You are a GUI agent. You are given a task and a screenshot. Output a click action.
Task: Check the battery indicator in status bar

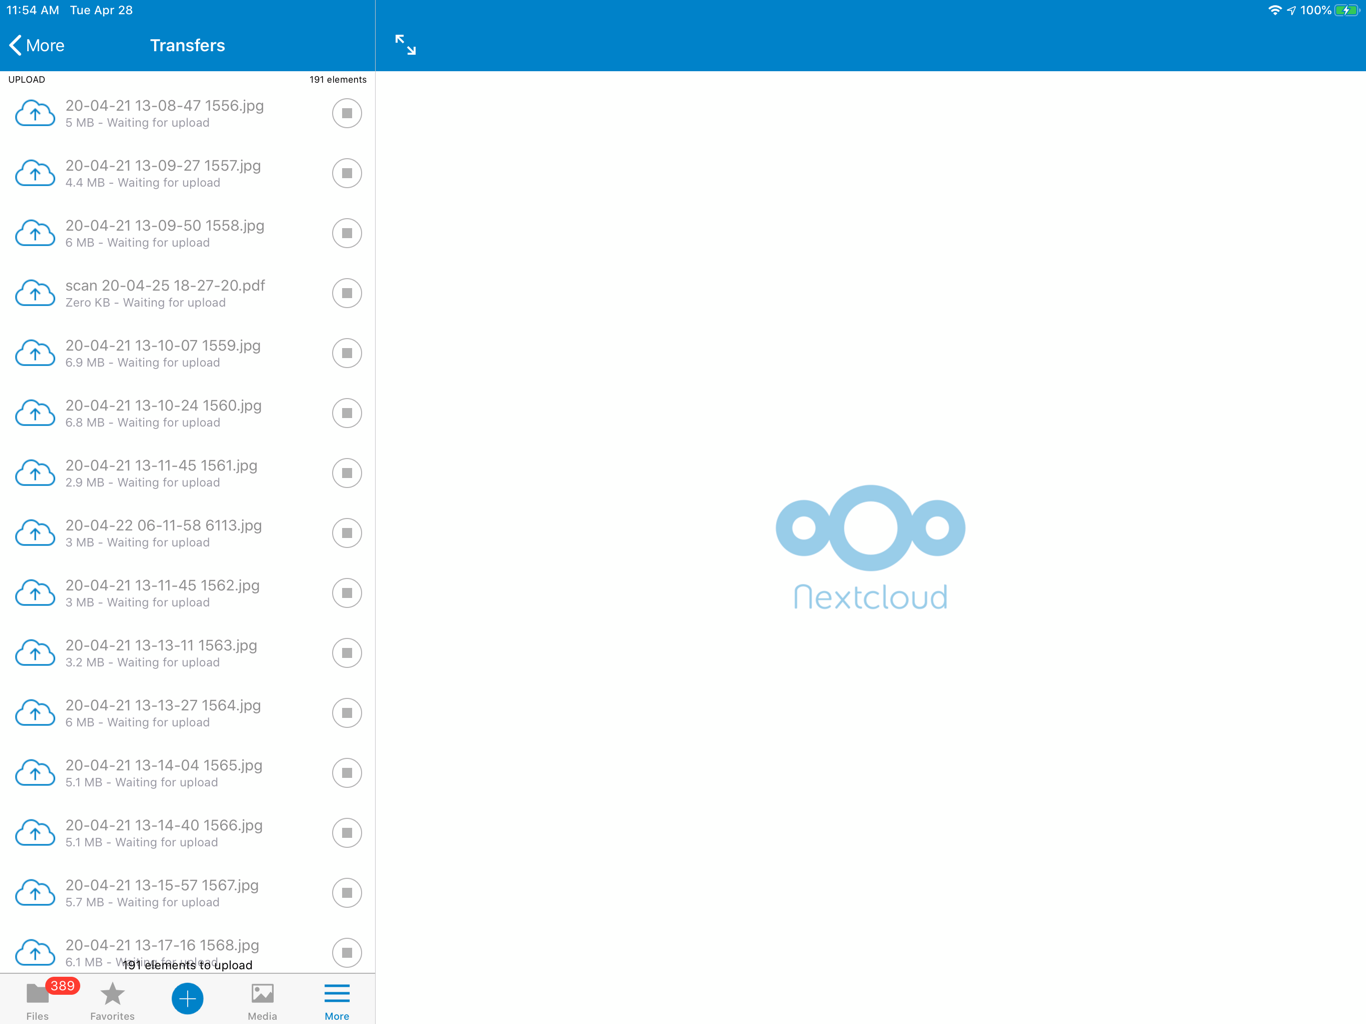[1347, 10]
